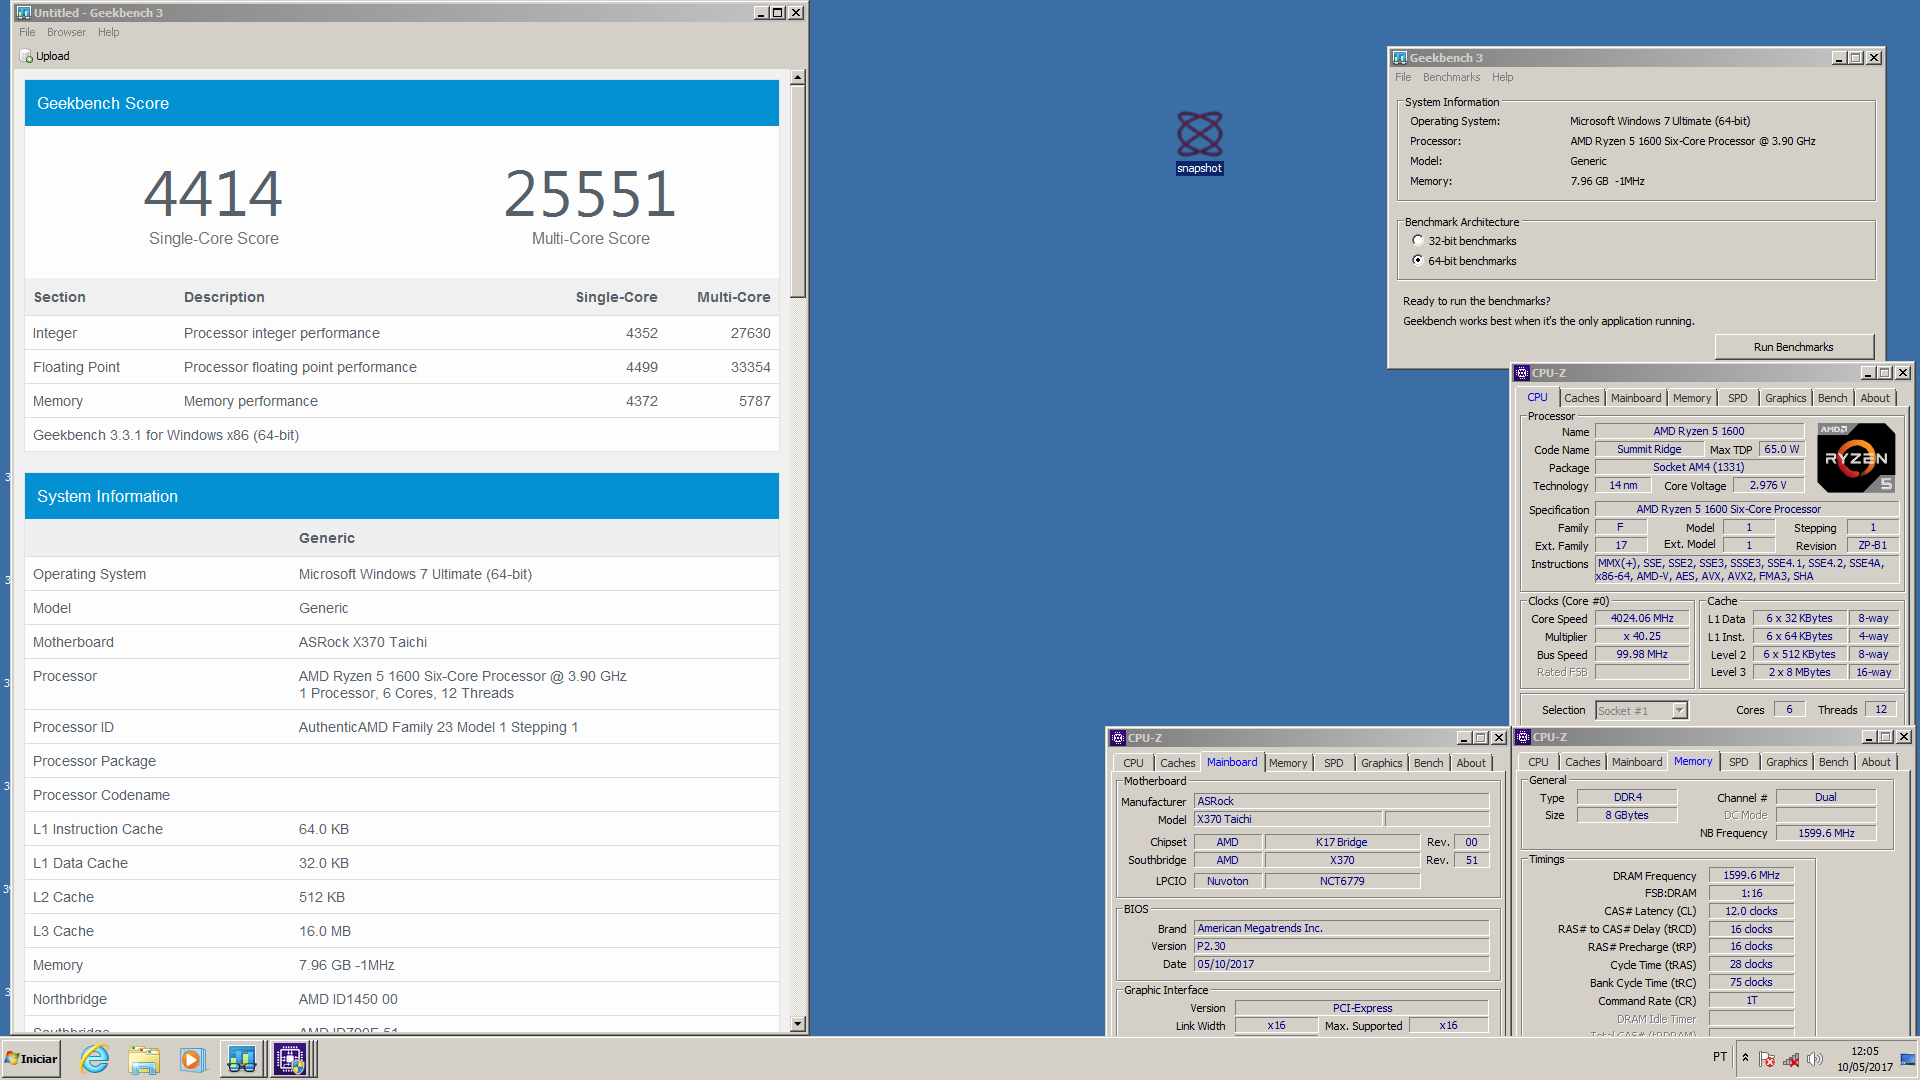Switch to the Geekbench taskbar button
1920x1080 pixels.
click(241, 1059)
